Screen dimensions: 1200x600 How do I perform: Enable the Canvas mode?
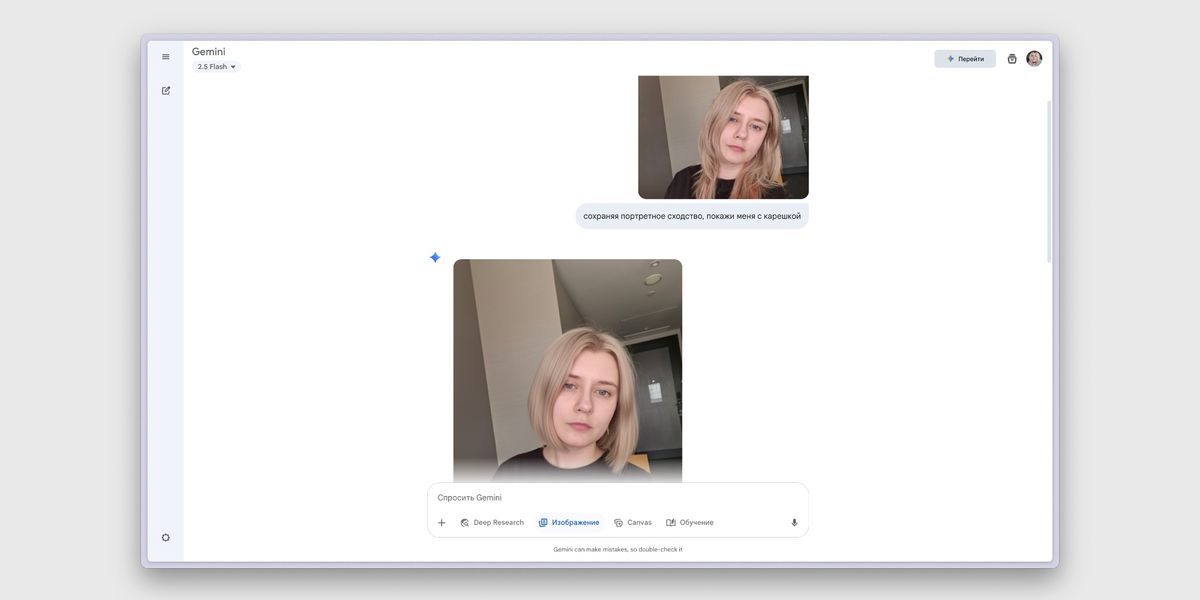tap(633, 523)
